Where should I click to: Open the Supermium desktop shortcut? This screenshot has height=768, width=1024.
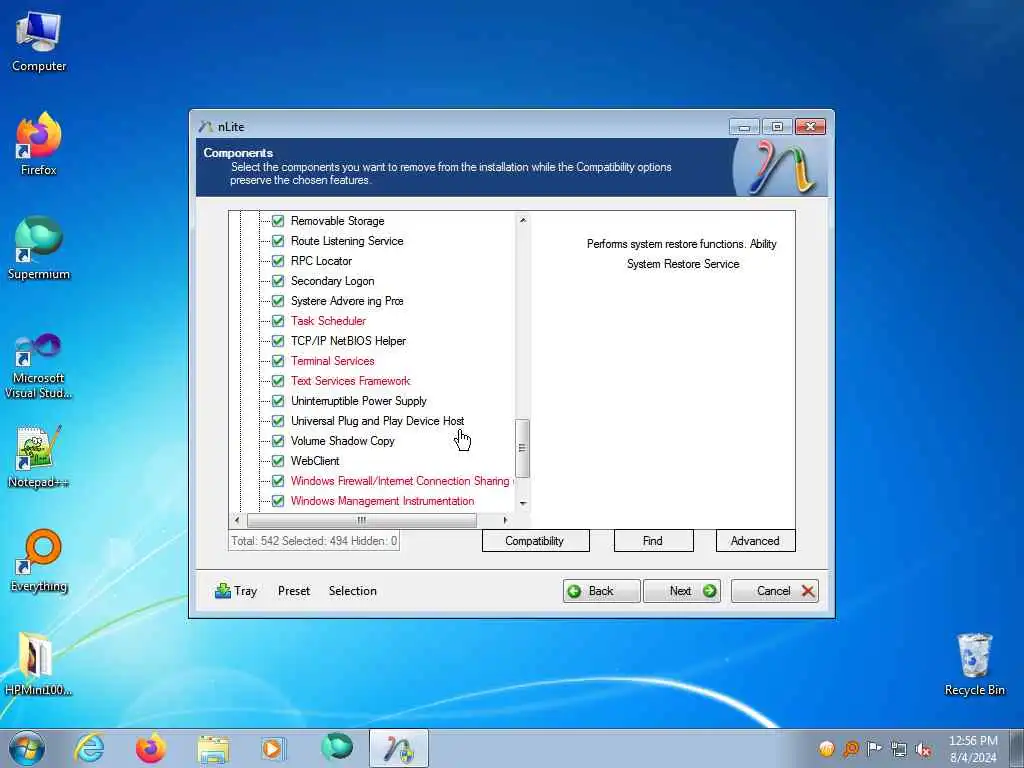[39, 249]
